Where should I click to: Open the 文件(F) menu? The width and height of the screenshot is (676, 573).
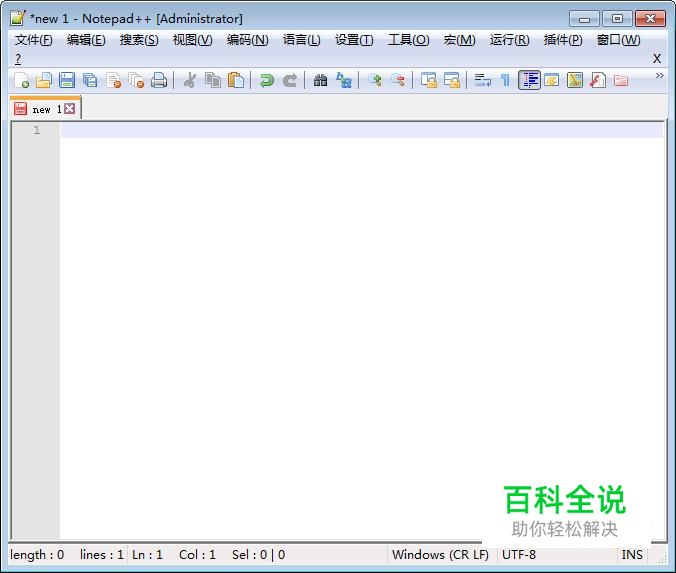coord(34,40)
